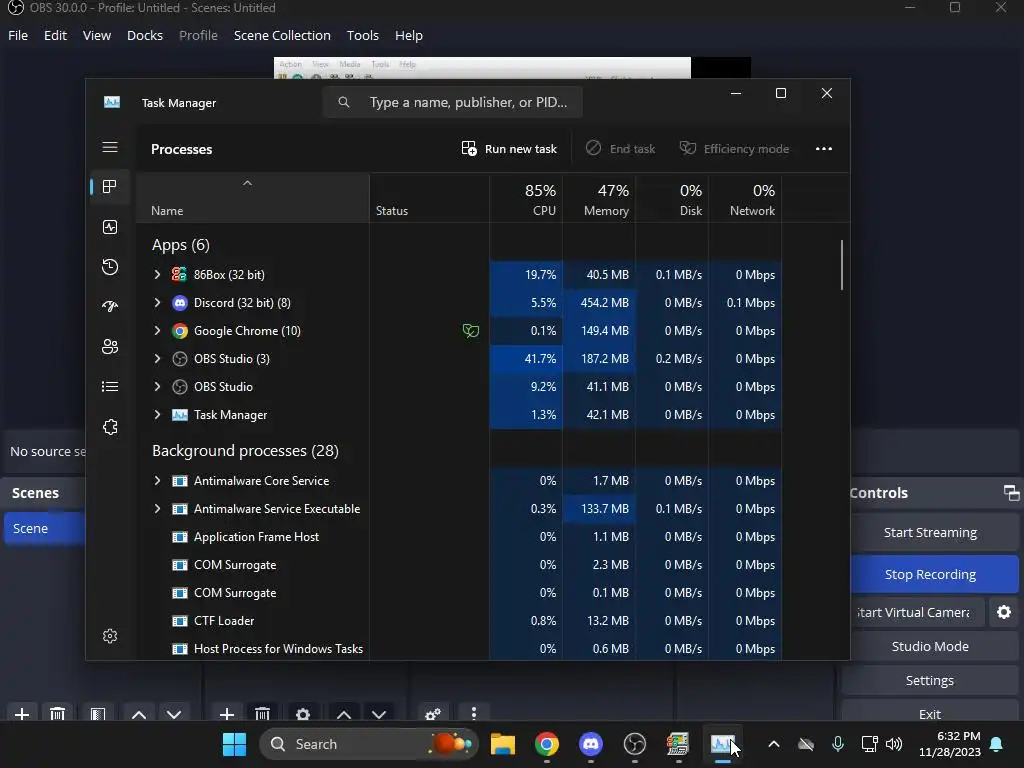Move source down with arrow icon
Image resolution: width=1024 pixels, height=768 pixels.
(x=379, y=714)
